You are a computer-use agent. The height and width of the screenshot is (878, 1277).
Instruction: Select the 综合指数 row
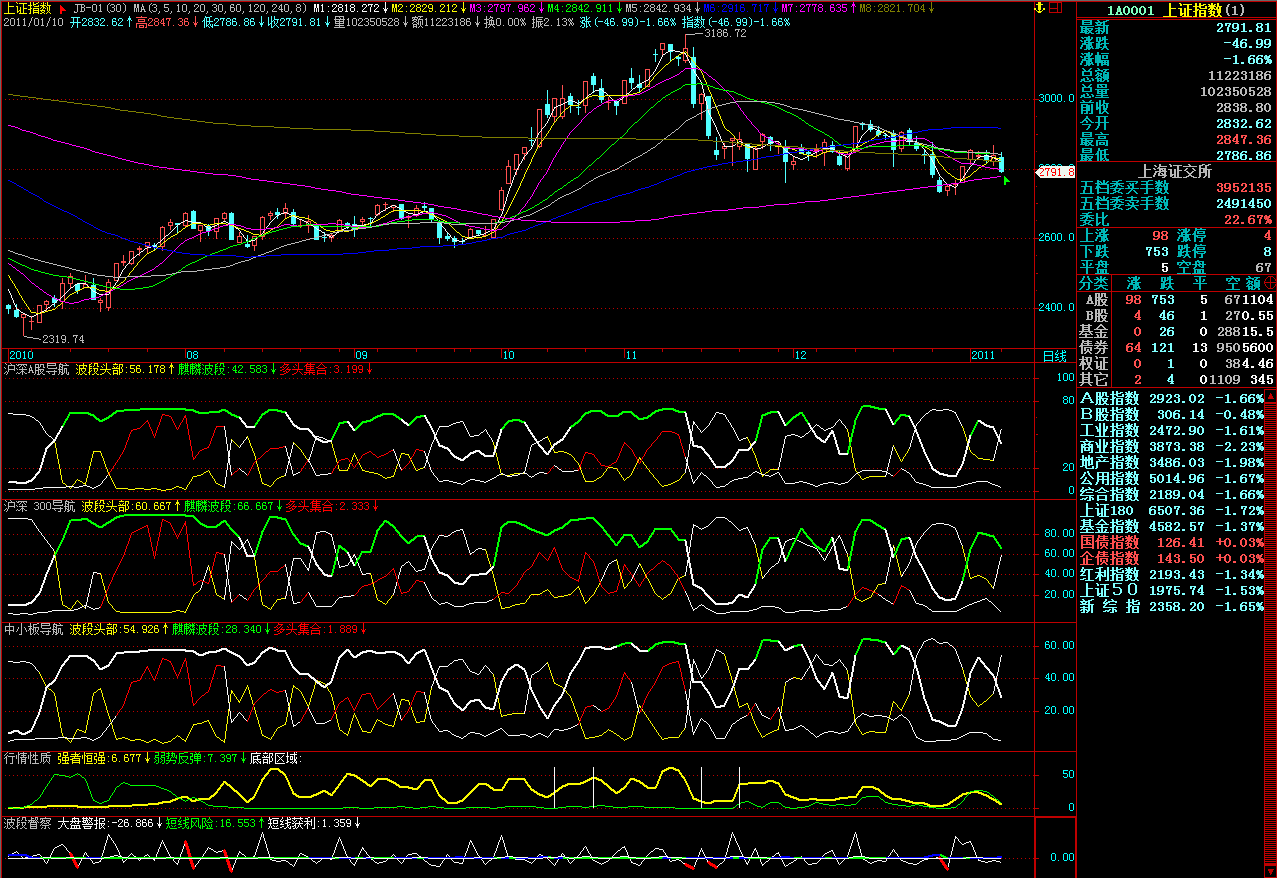[1172, 494]
